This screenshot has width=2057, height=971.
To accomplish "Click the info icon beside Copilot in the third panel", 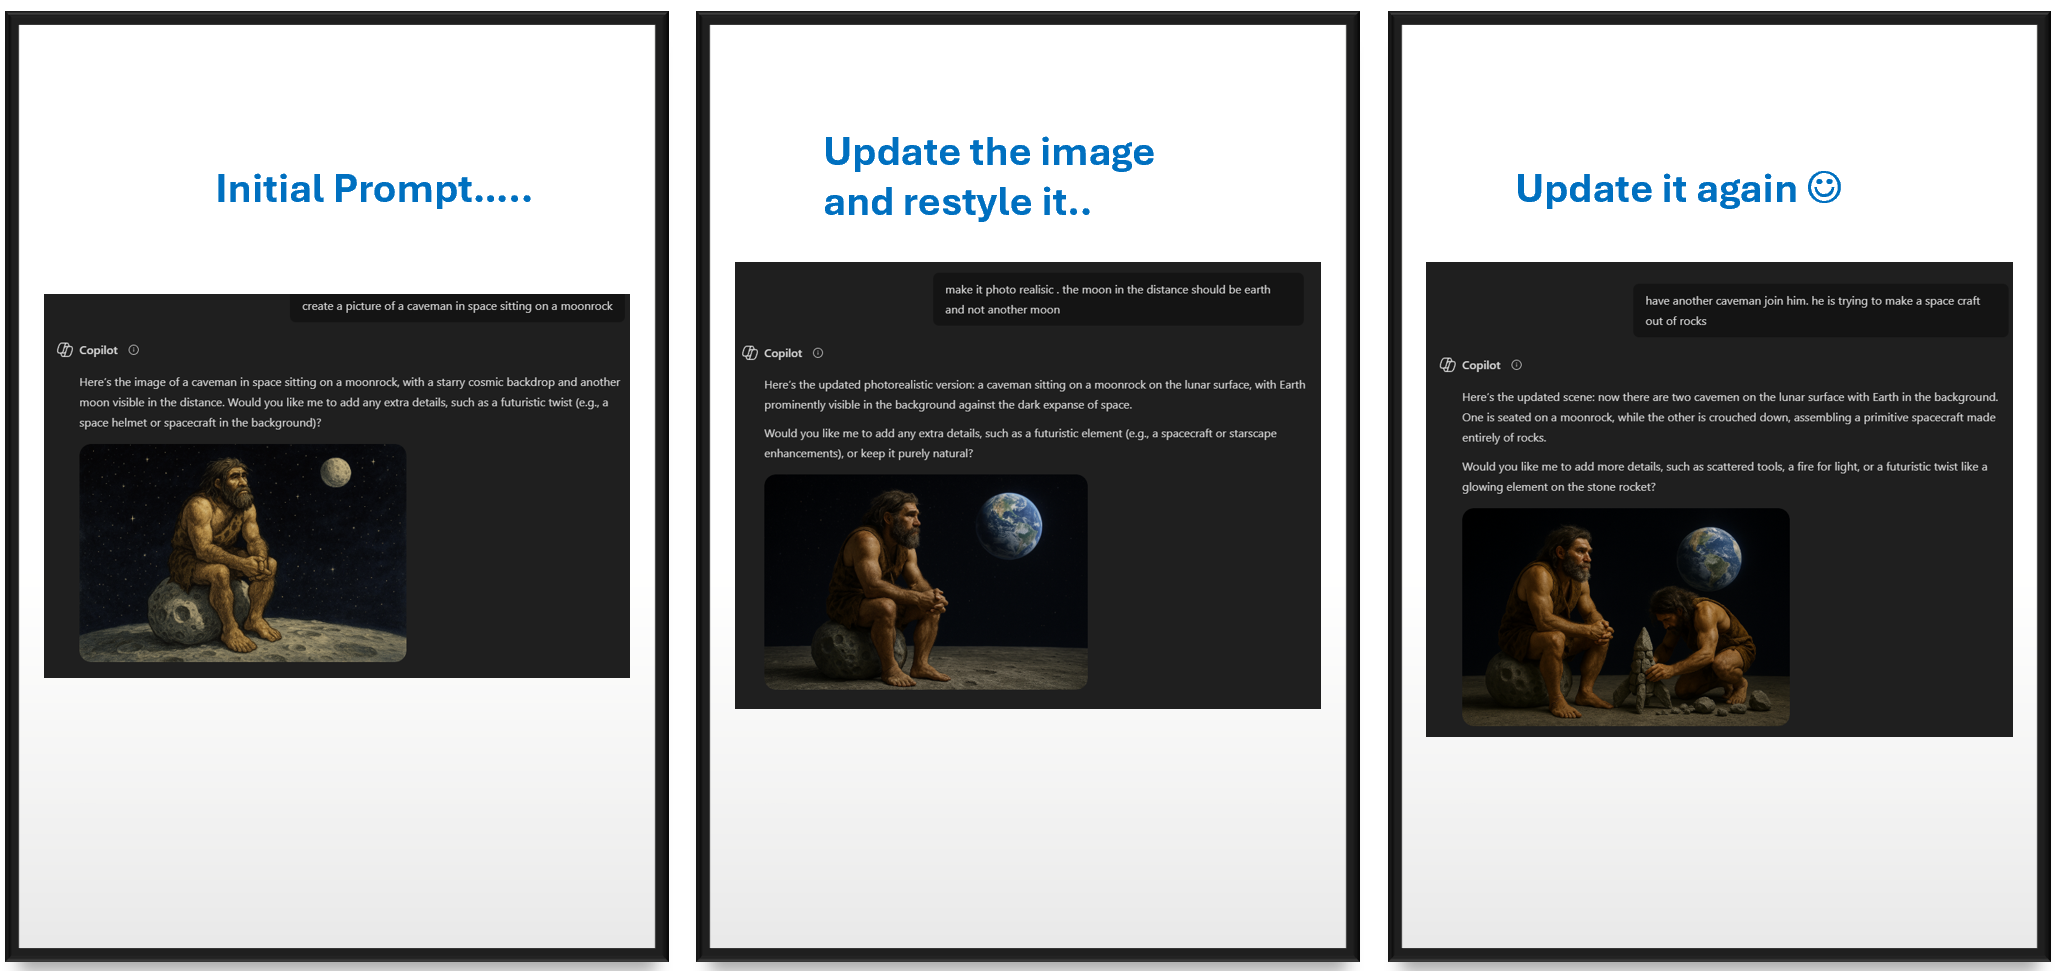I will (1516, 365).
